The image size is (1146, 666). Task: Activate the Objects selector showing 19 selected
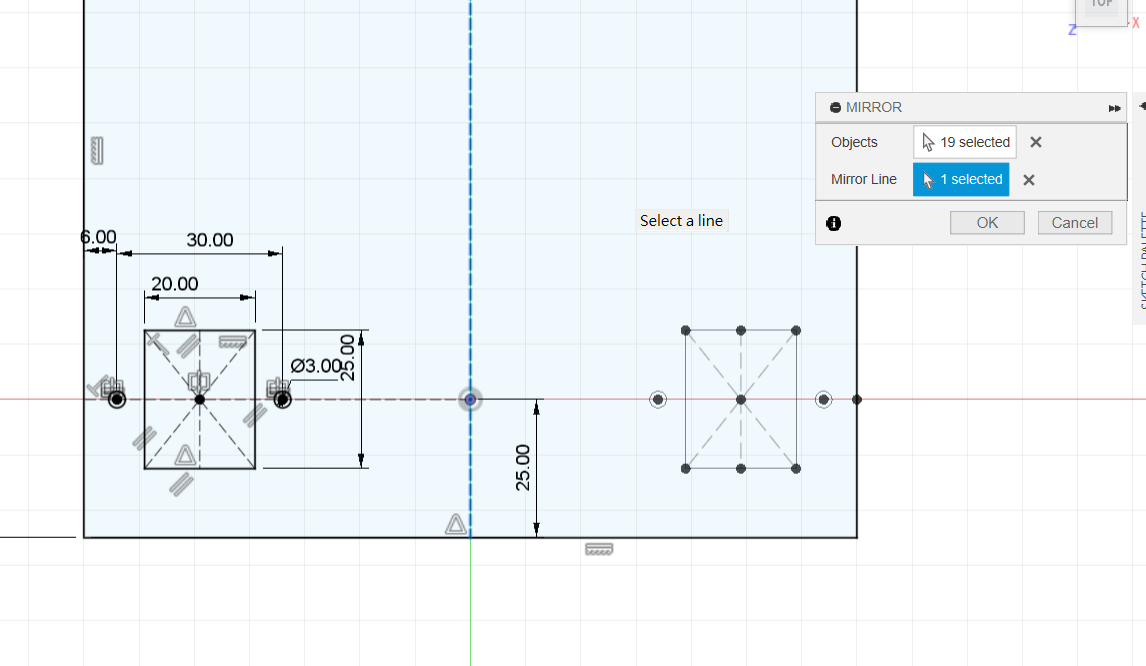tap(964, 142)
